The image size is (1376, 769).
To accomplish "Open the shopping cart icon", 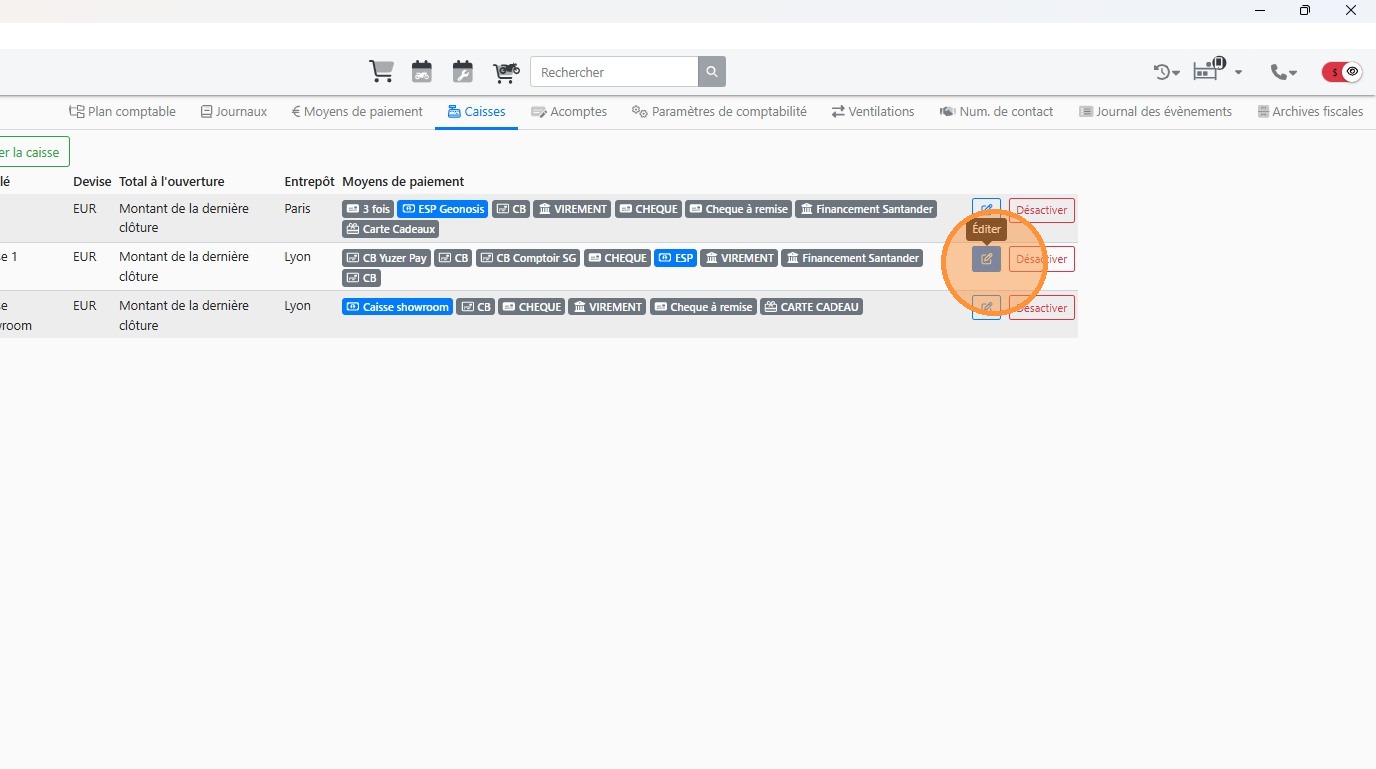I will 381,72.
